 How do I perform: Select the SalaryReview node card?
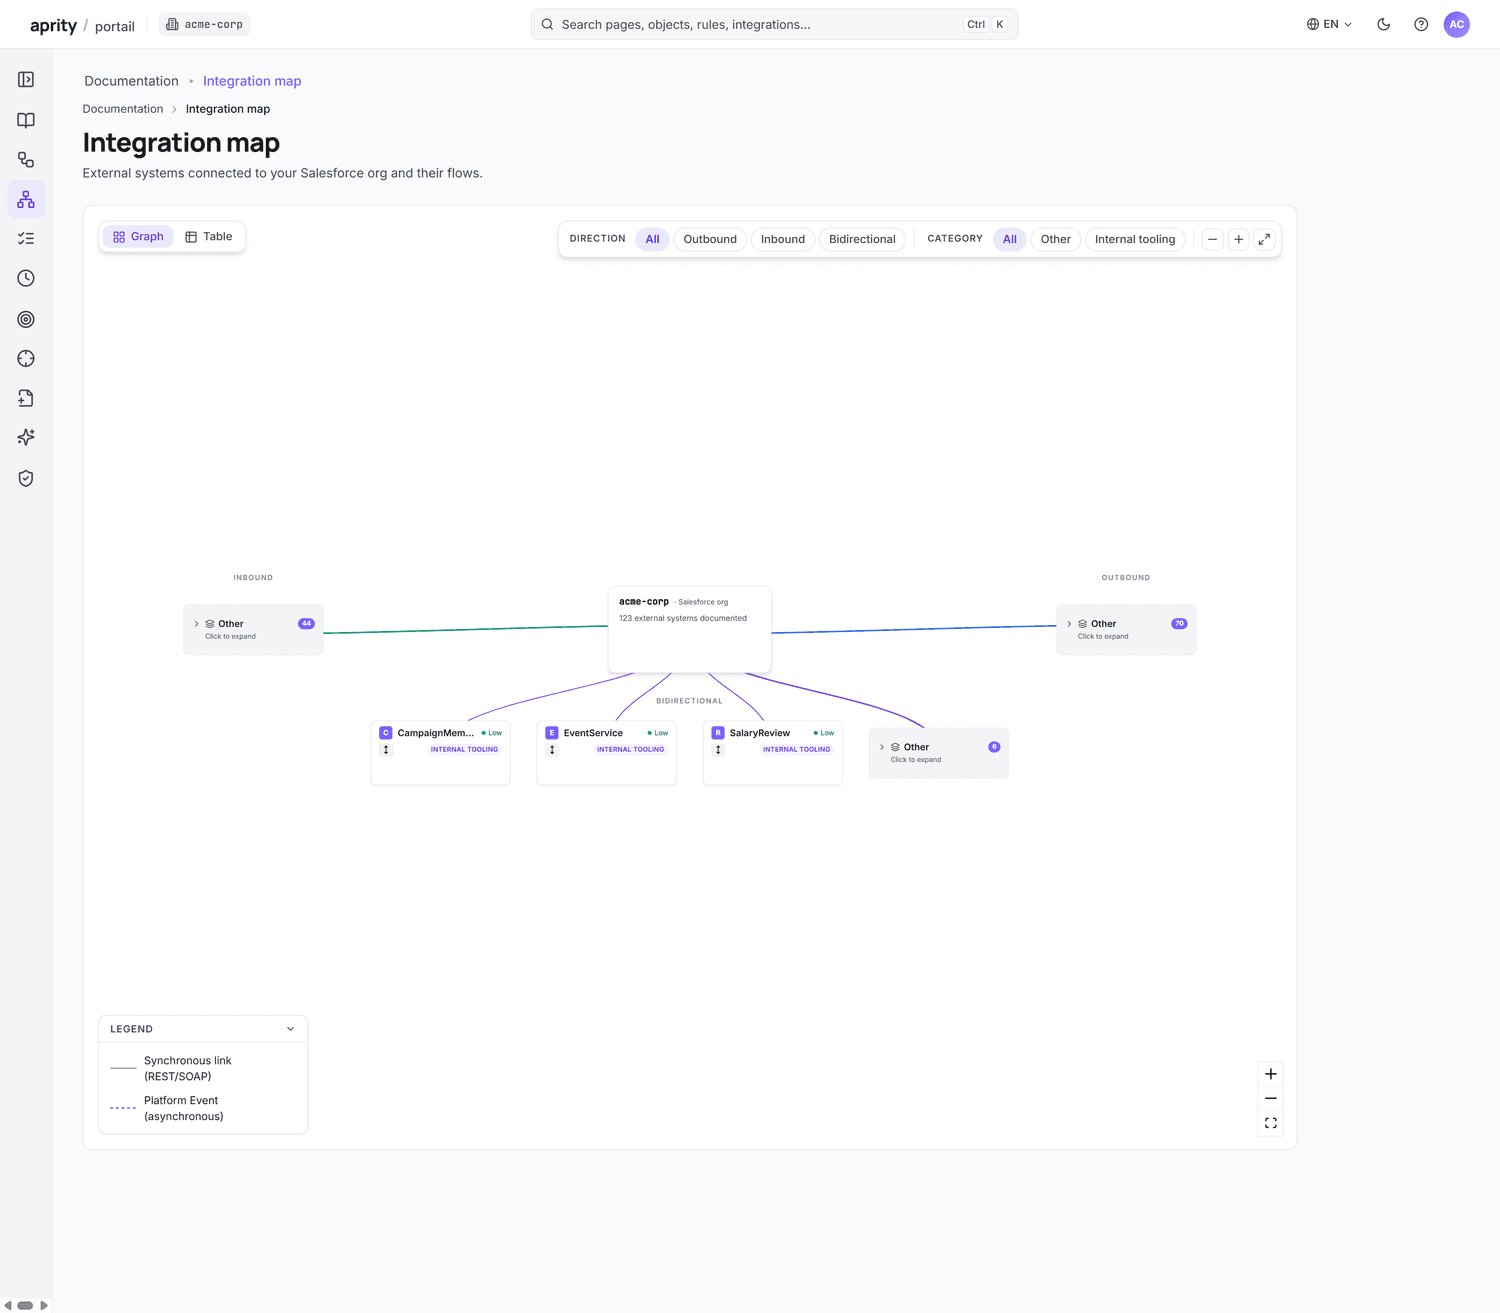pyautogui.click(x=773, y=753)
